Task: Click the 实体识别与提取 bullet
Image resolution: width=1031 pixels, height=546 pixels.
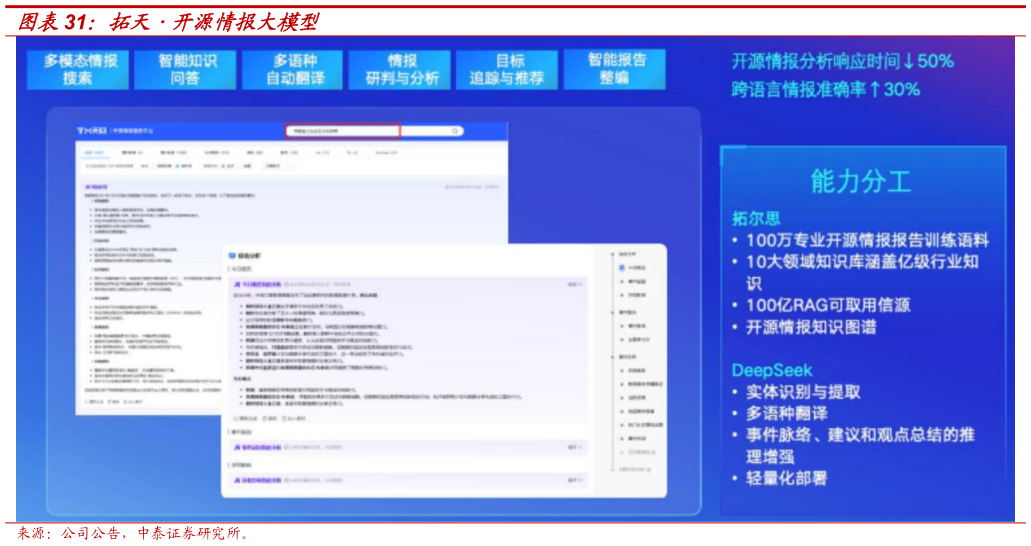Action: 803,392
